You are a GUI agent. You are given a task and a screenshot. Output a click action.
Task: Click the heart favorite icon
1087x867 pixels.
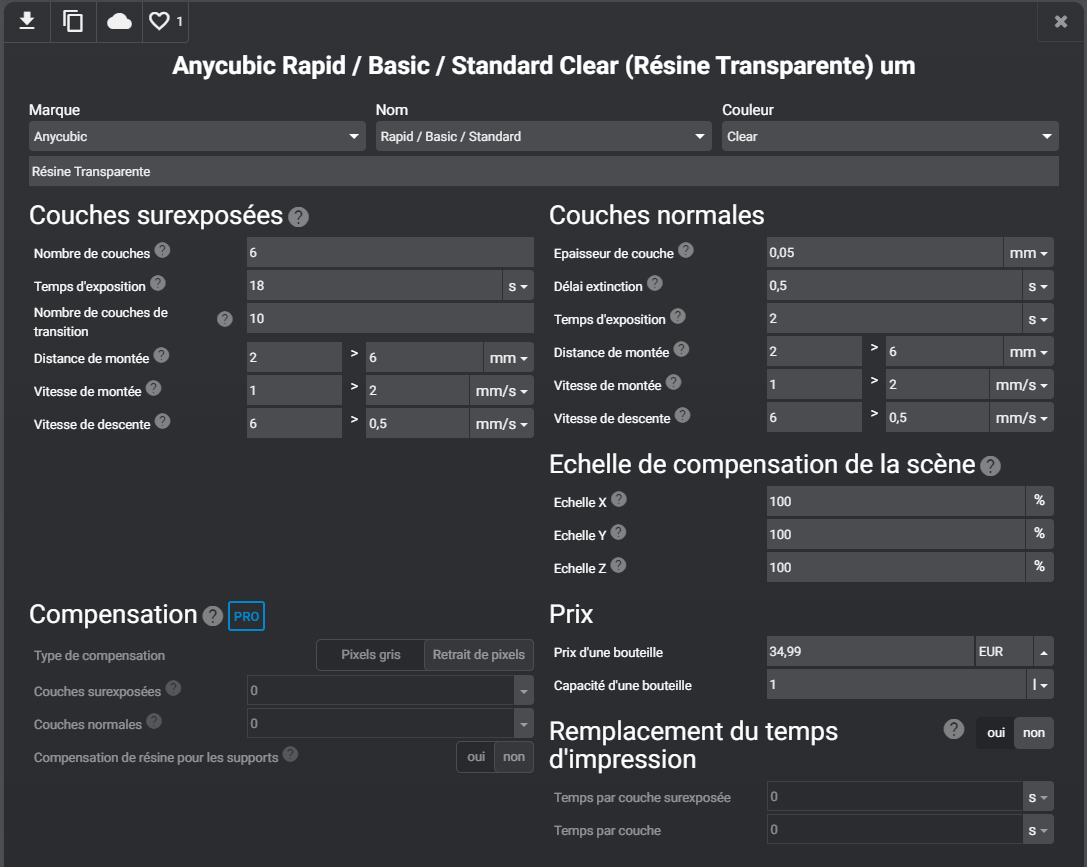pos(160,21)
